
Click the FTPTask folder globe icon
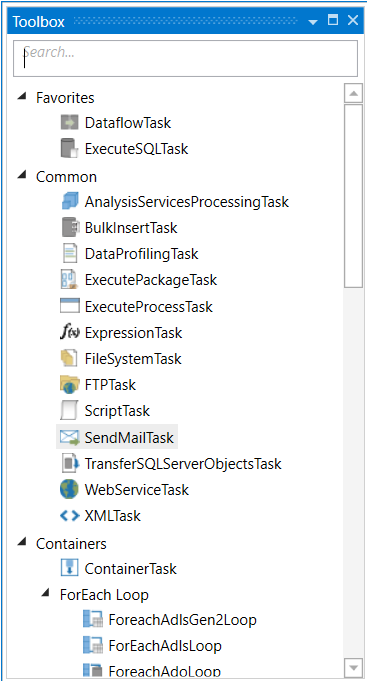pyautogui.click(x=69, y=385)
